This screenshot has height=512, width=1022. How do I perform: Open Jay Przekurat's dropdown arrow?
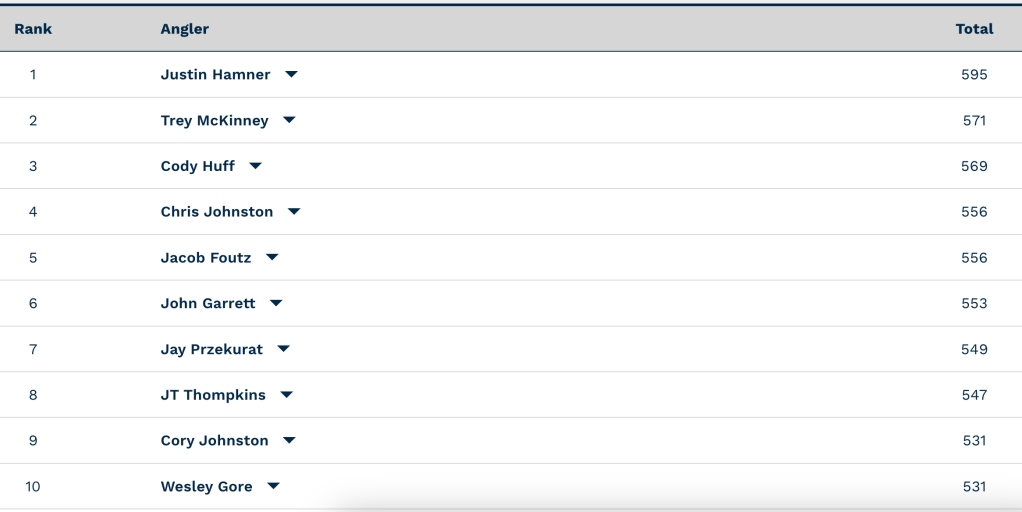(x=283, y=349)
